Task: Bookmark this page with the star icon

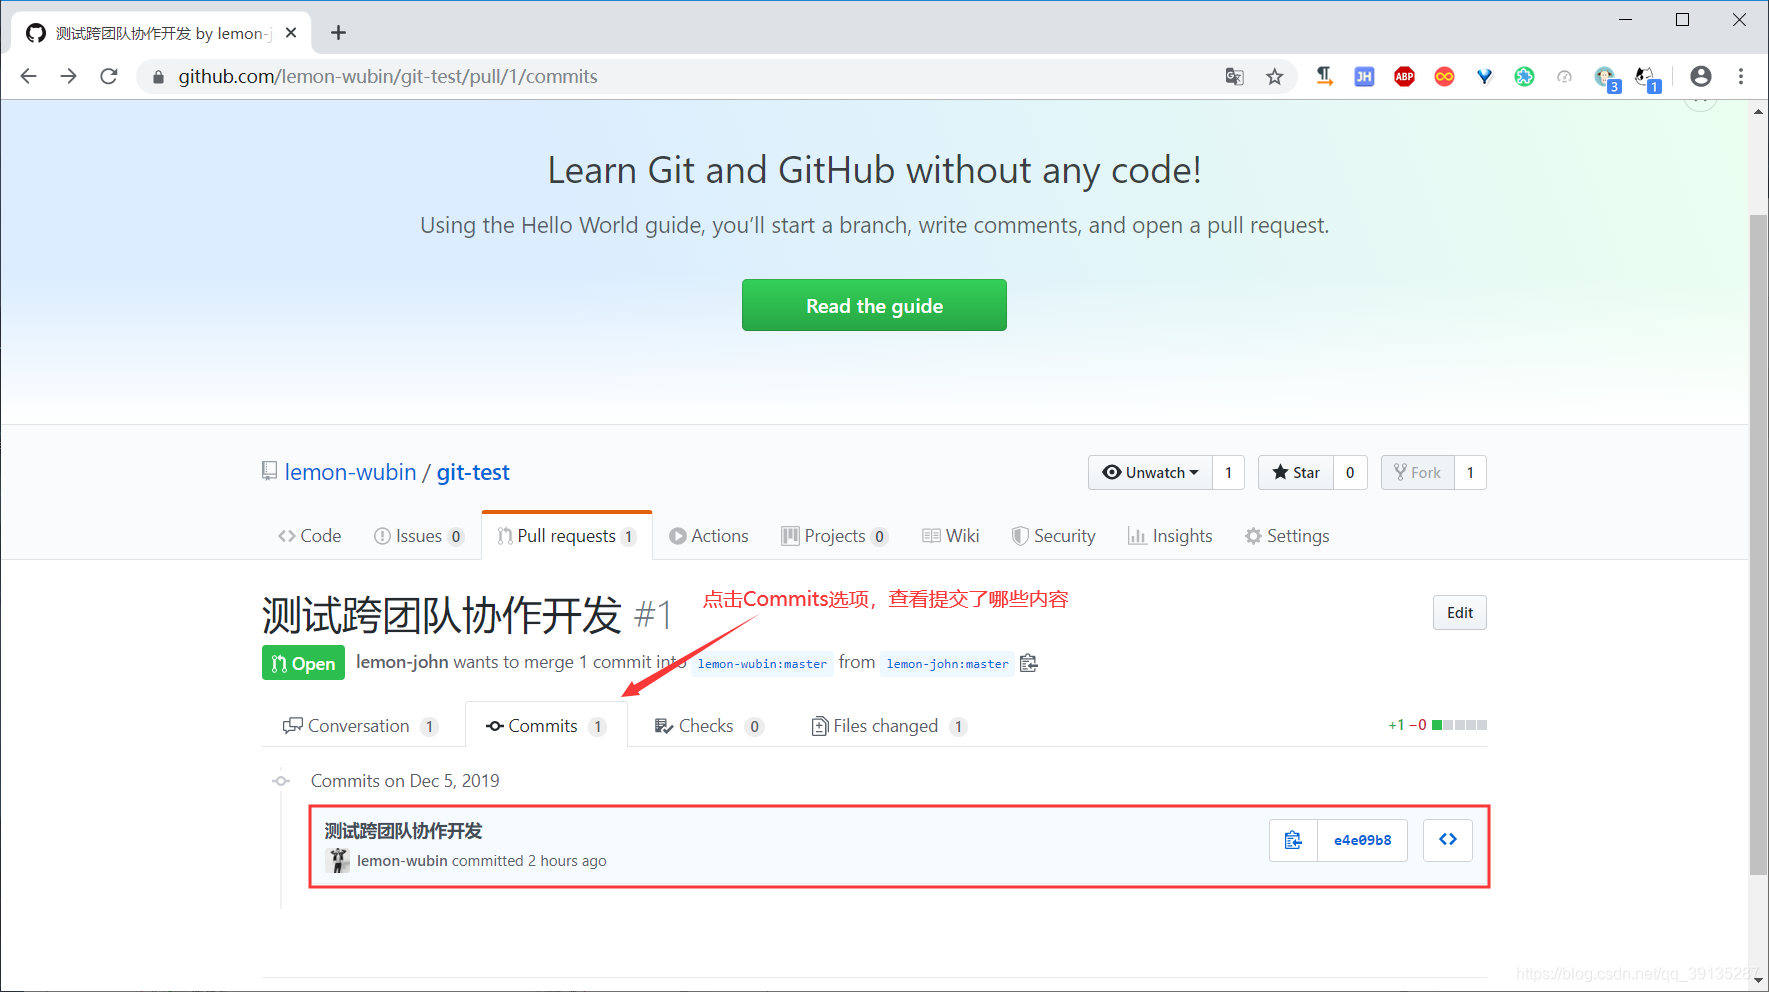Action: 1274,76
